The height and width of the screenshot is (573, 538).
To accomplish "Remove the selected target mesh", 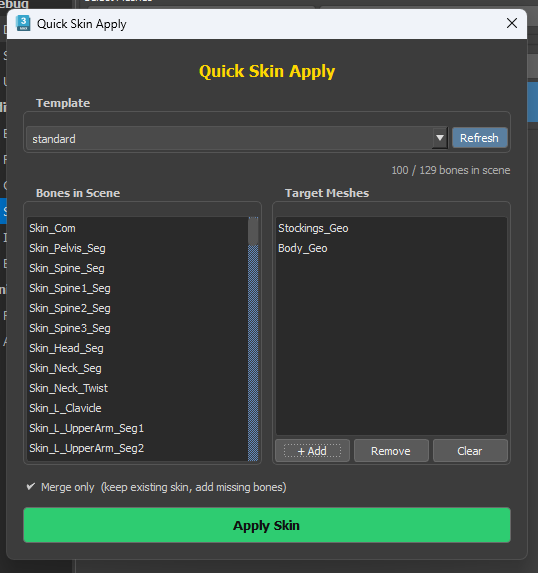I will point(391,451).
